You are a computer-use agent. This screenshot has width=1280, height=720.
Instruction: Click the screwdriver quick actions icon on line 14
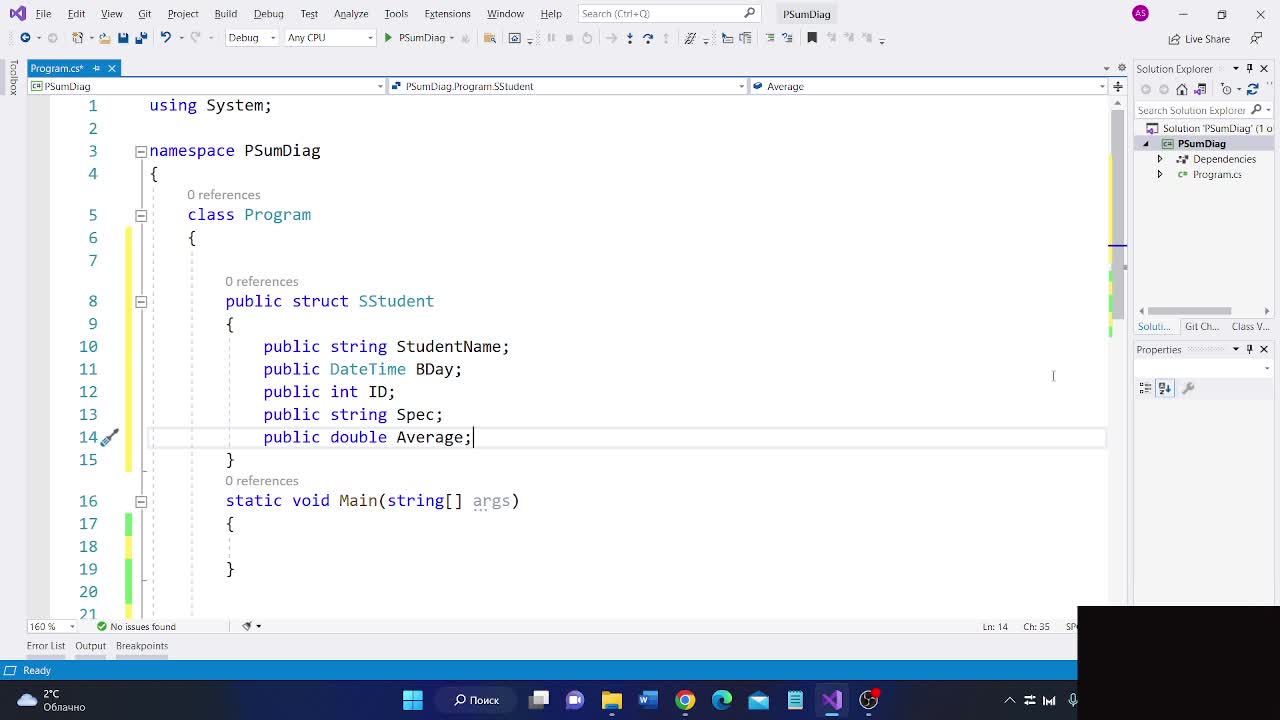(110, 437)
